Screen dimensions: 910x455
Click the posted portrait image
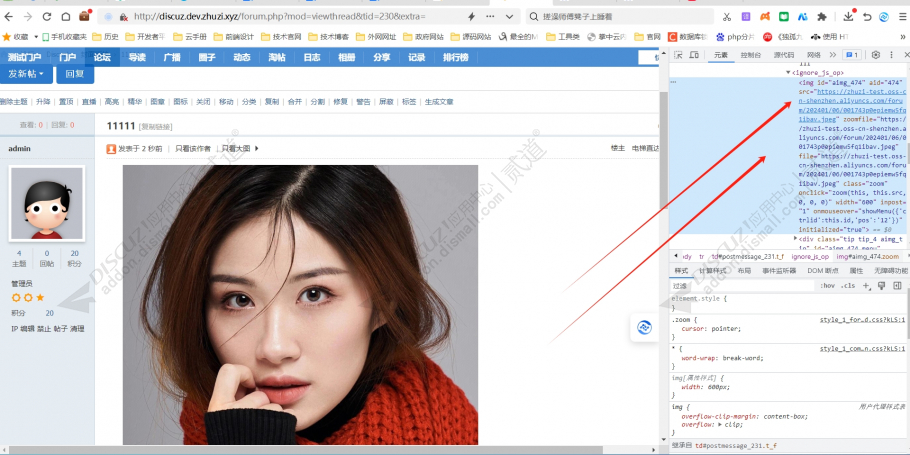click(x=300, y=305)
